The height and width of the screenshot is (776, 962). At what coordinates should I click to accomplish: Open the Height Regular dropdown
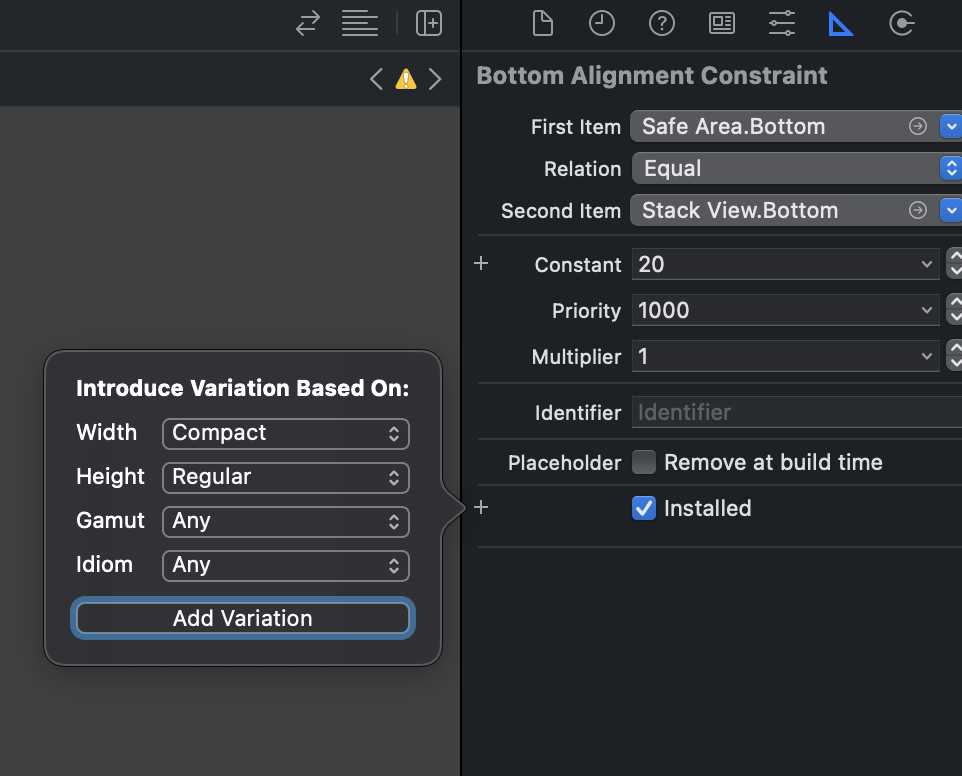tap(285, 477)
